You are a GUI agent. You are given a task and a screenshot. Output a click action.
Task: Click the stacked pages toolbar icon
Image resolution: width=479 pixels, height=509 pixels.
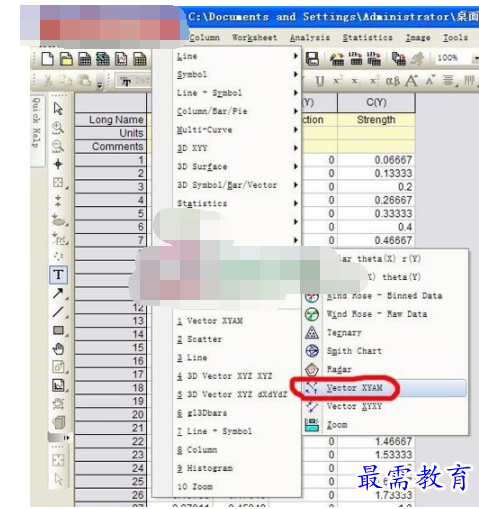398,59
